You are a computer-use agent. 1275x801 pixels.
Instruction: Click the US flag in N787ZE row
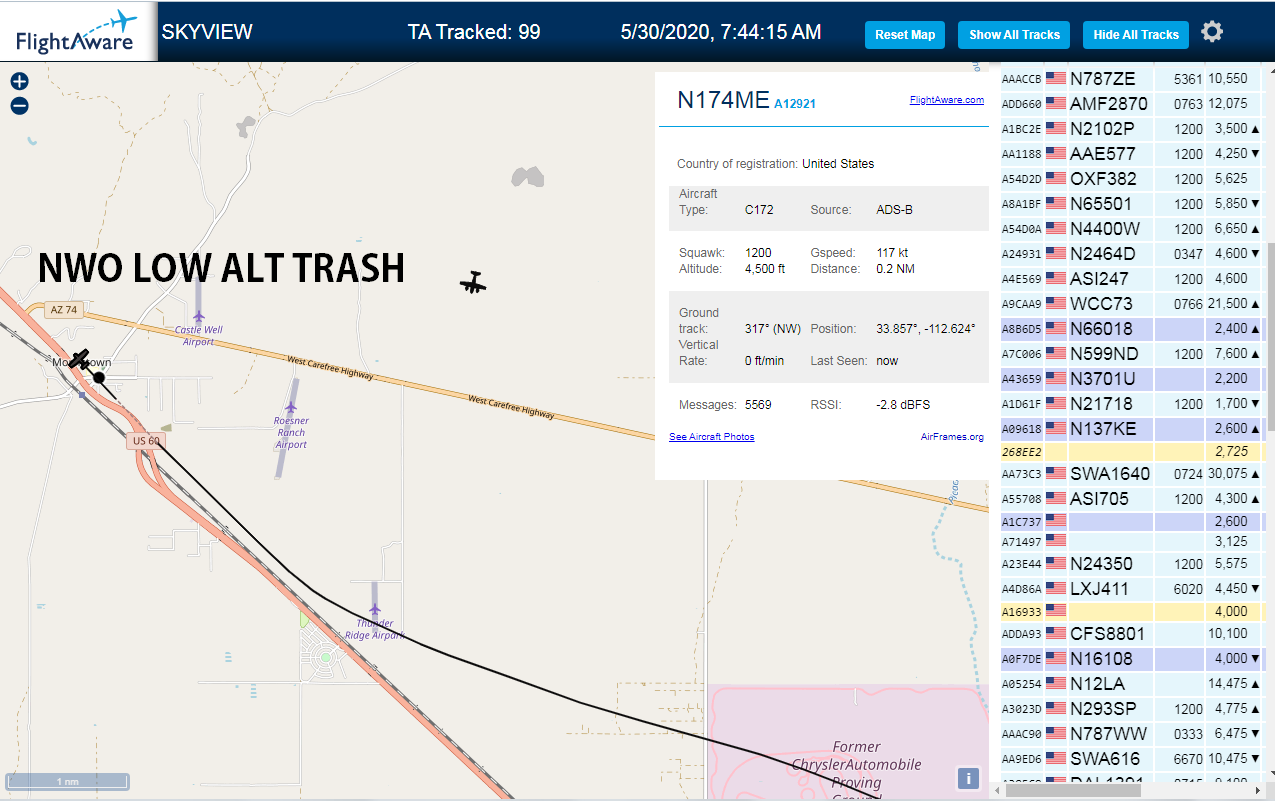pos(1056,78)
